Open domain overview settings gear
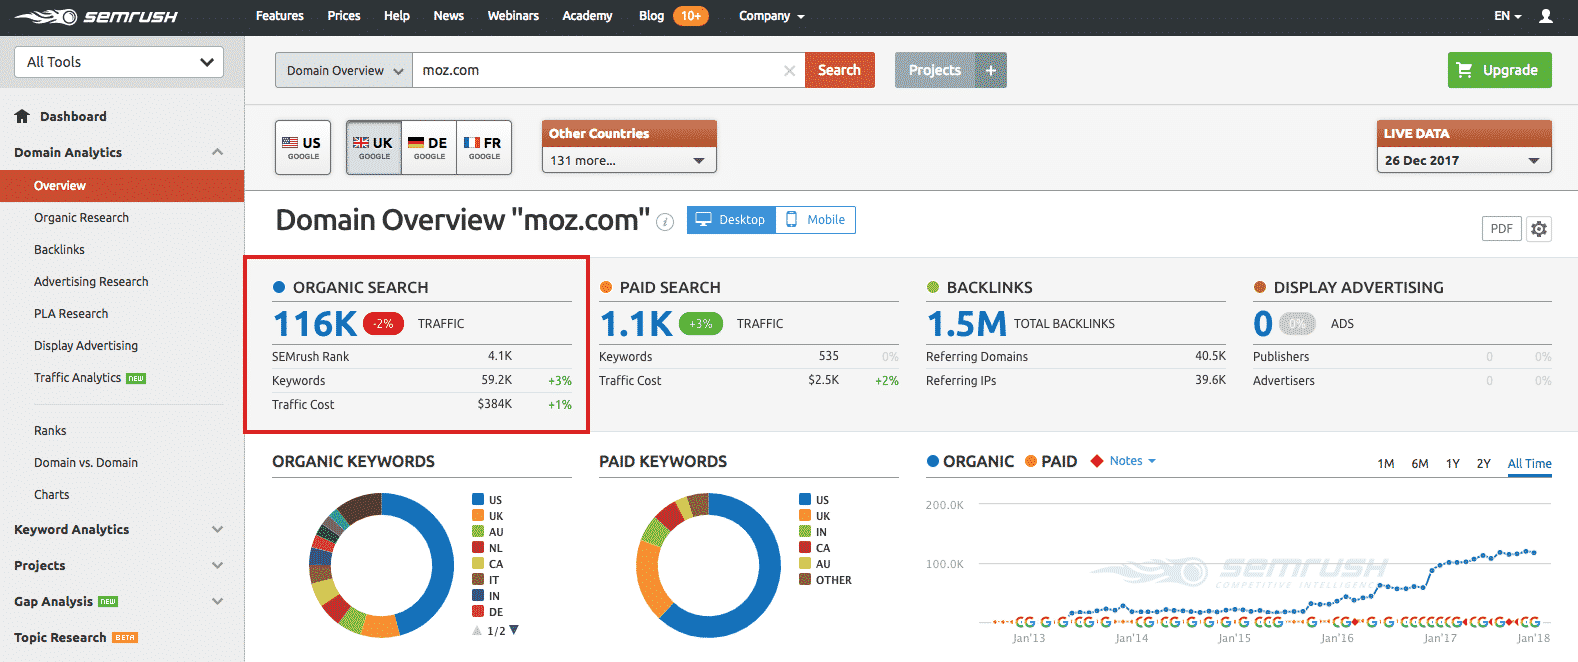This screenshot has height=662, width=1578. click(x=1539, y=229)
